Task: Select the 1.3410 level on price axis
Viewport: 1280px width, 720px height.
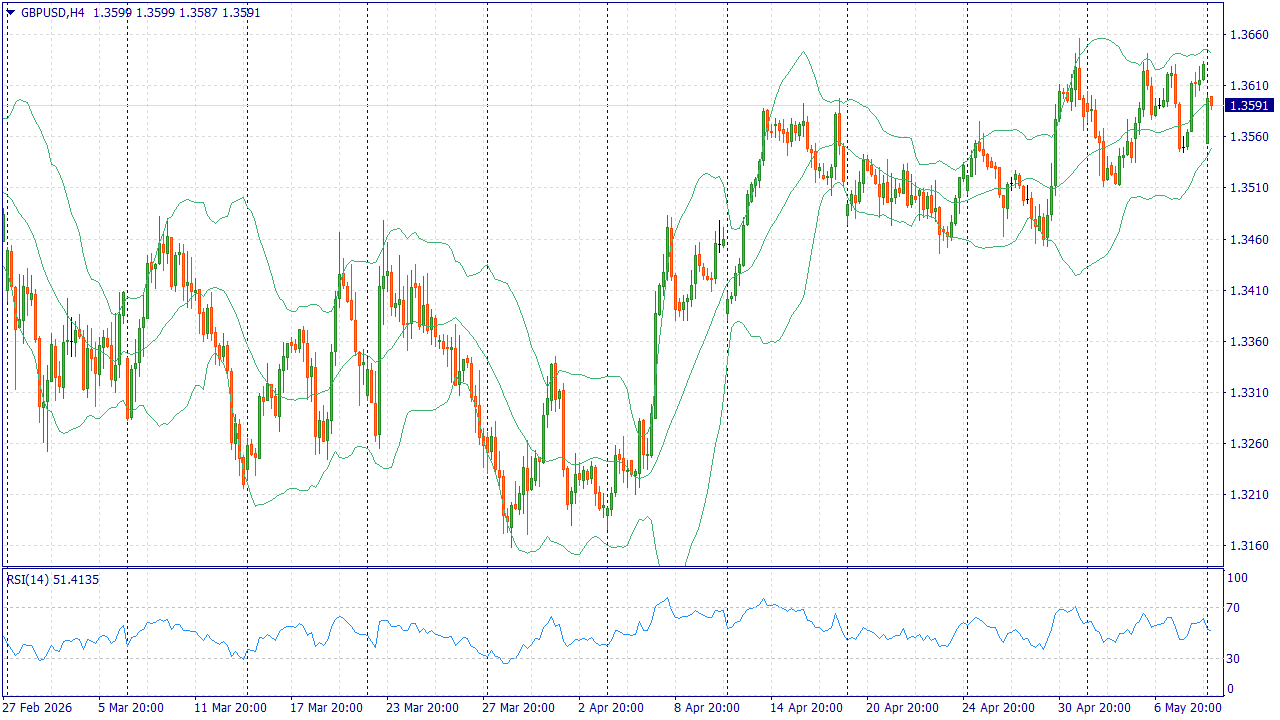Action: [x=1249, y=291]
